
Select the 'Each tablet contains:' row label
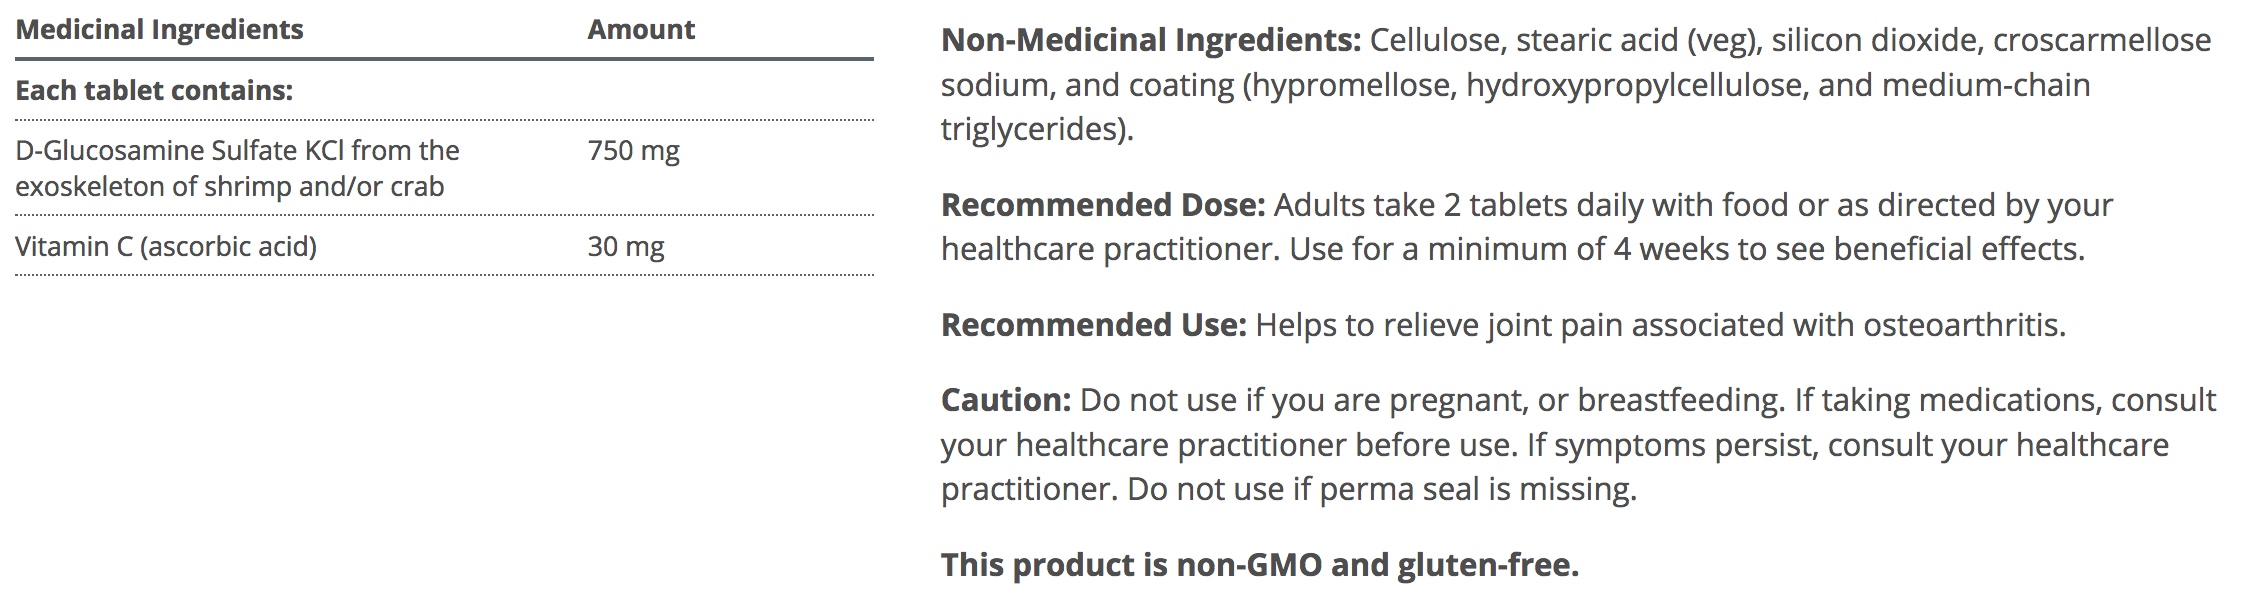[x=154, y=91]
